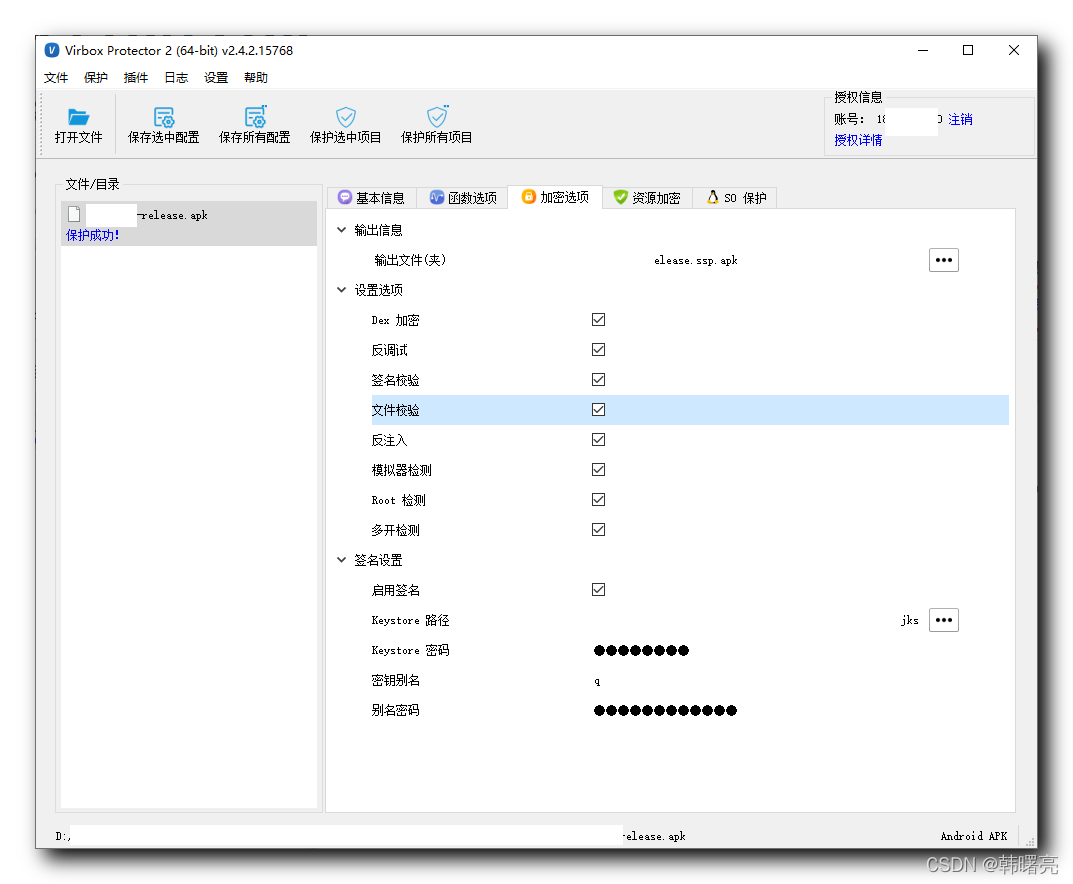Viewport: 1073px width, 884px height.
Task: Switch to the 基本信息 tab
Action: tap(372, 198)
